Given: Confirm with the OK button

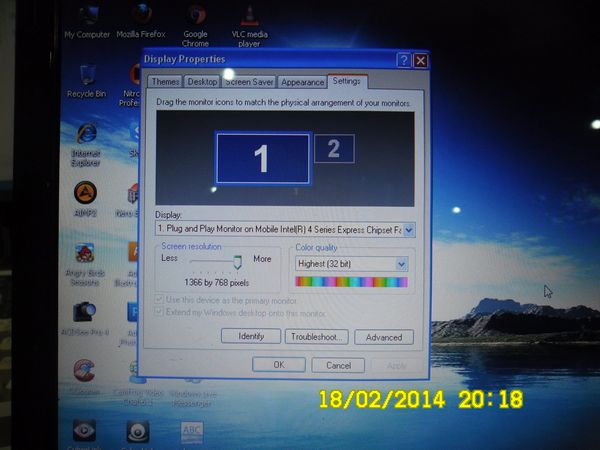Looking at the screenshot, I should click(x=279, y=365).
